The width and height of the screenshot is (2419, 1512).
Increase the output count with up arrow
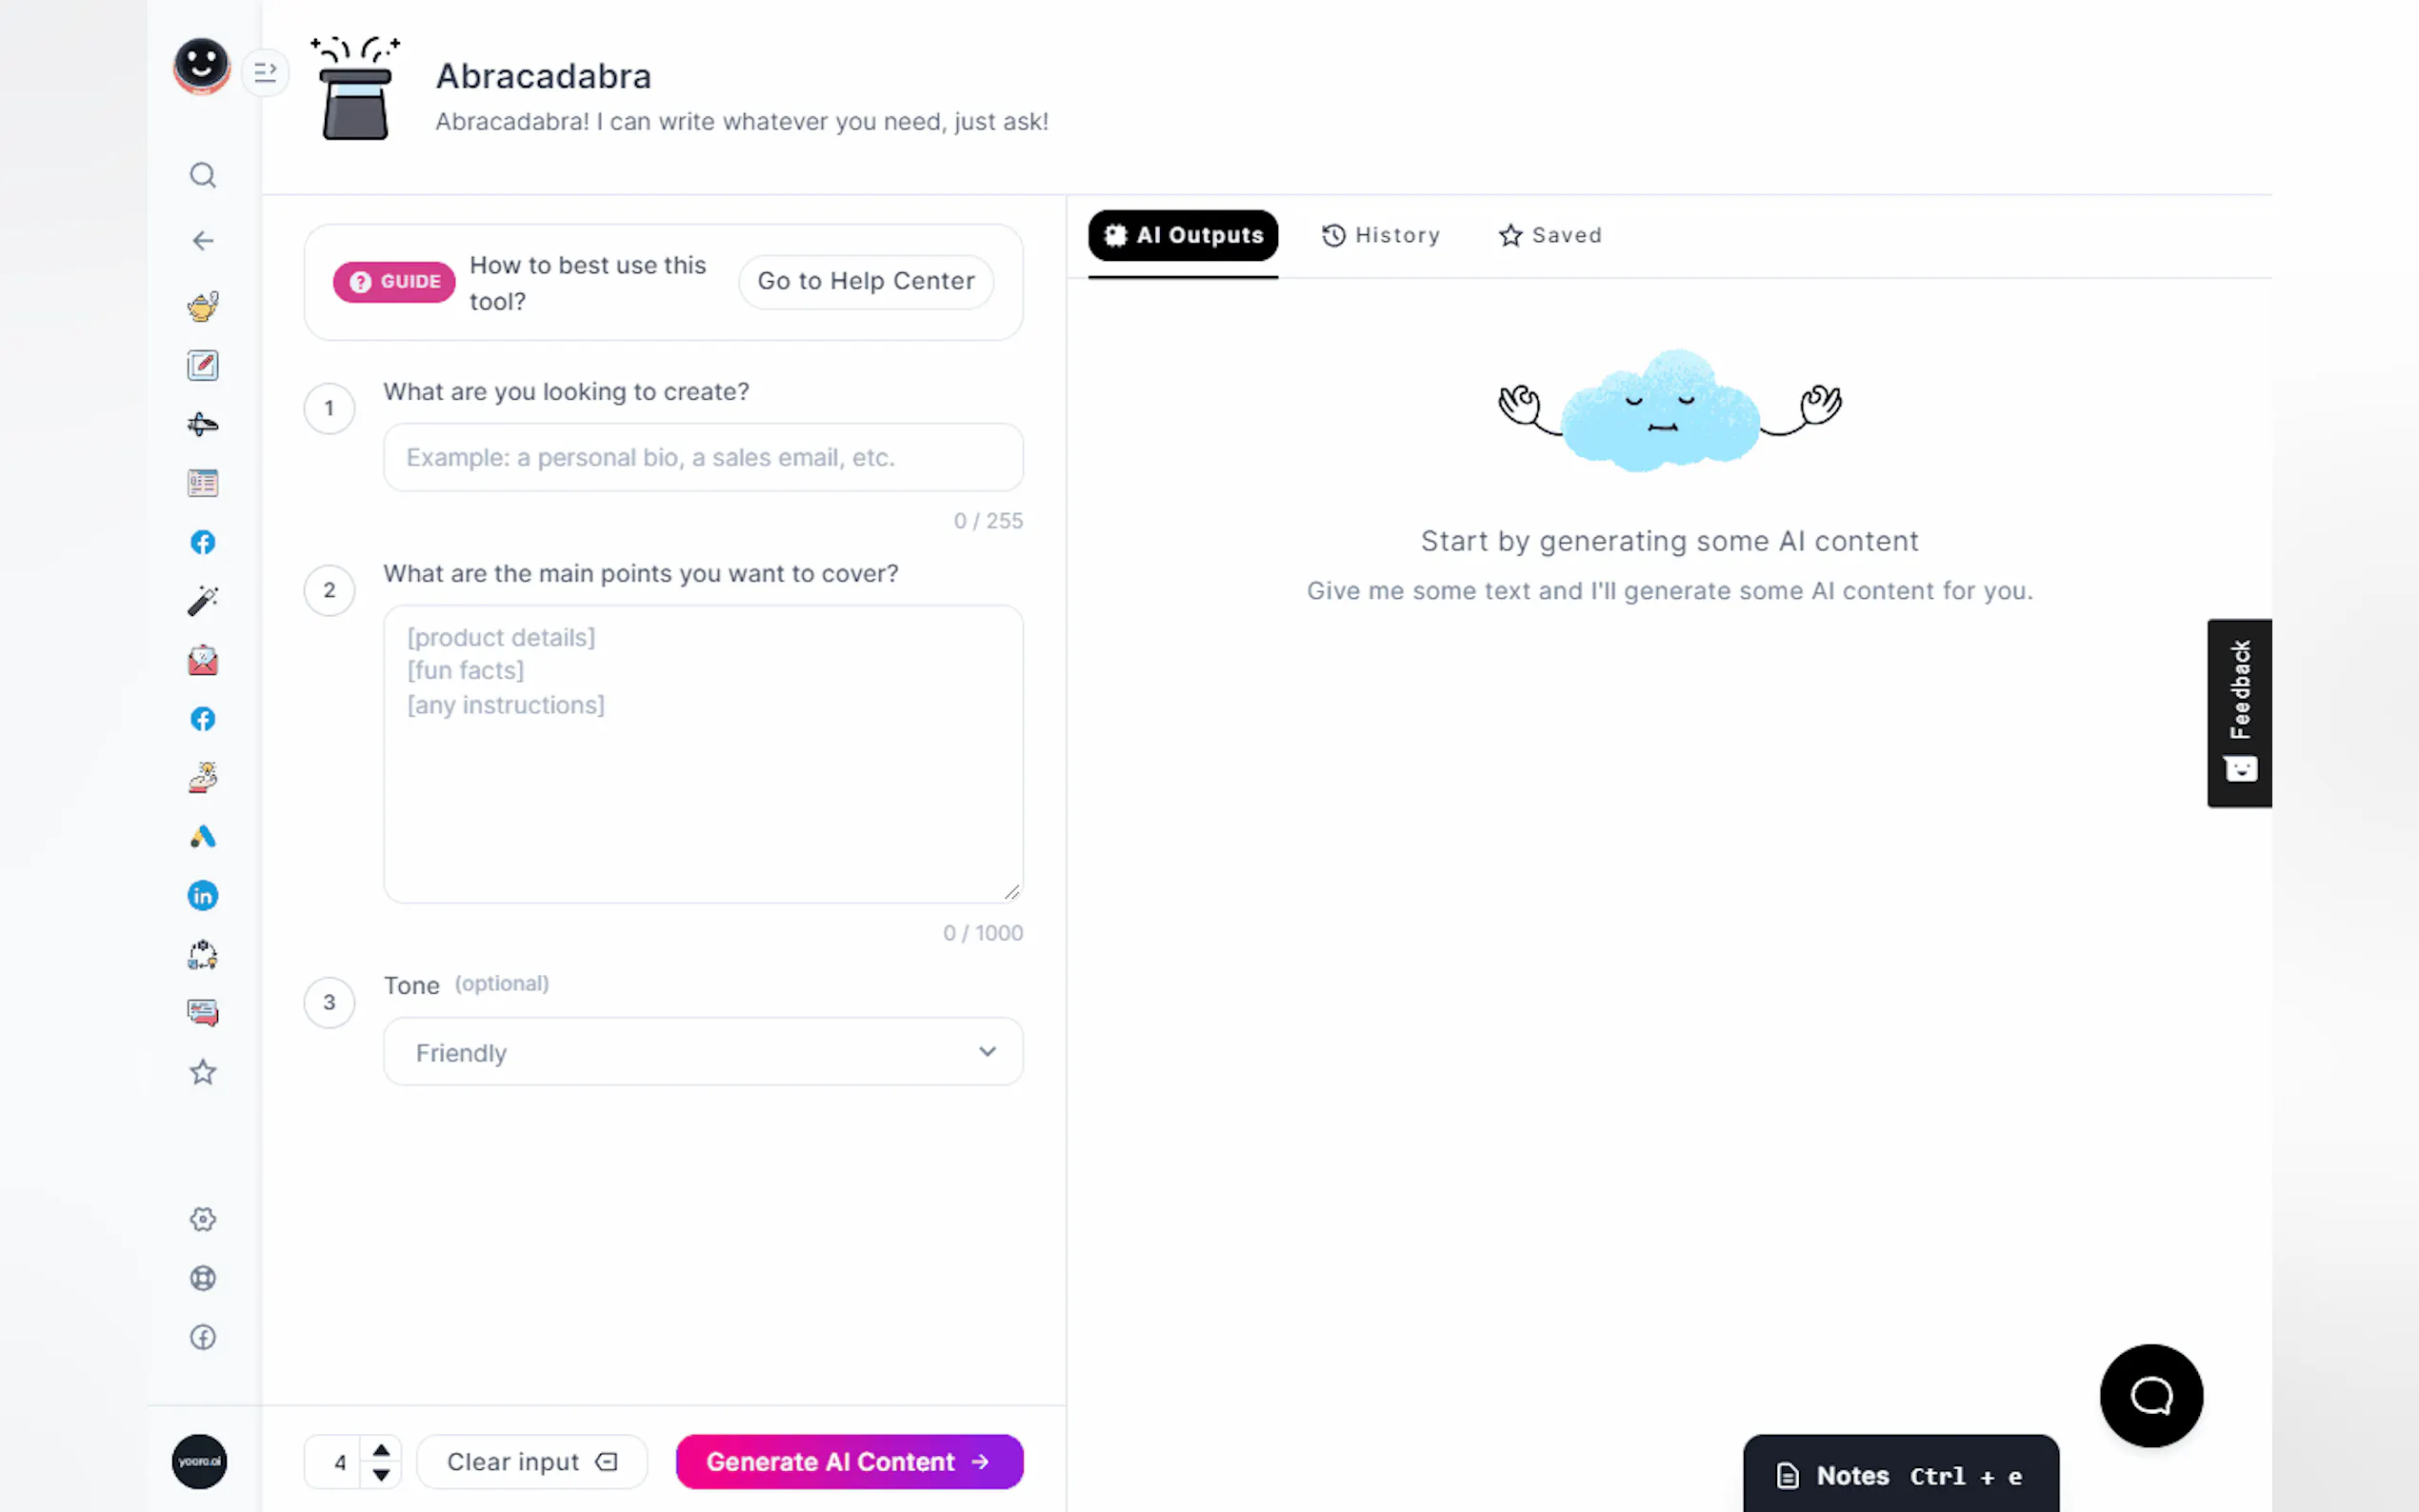(381, 1450)
